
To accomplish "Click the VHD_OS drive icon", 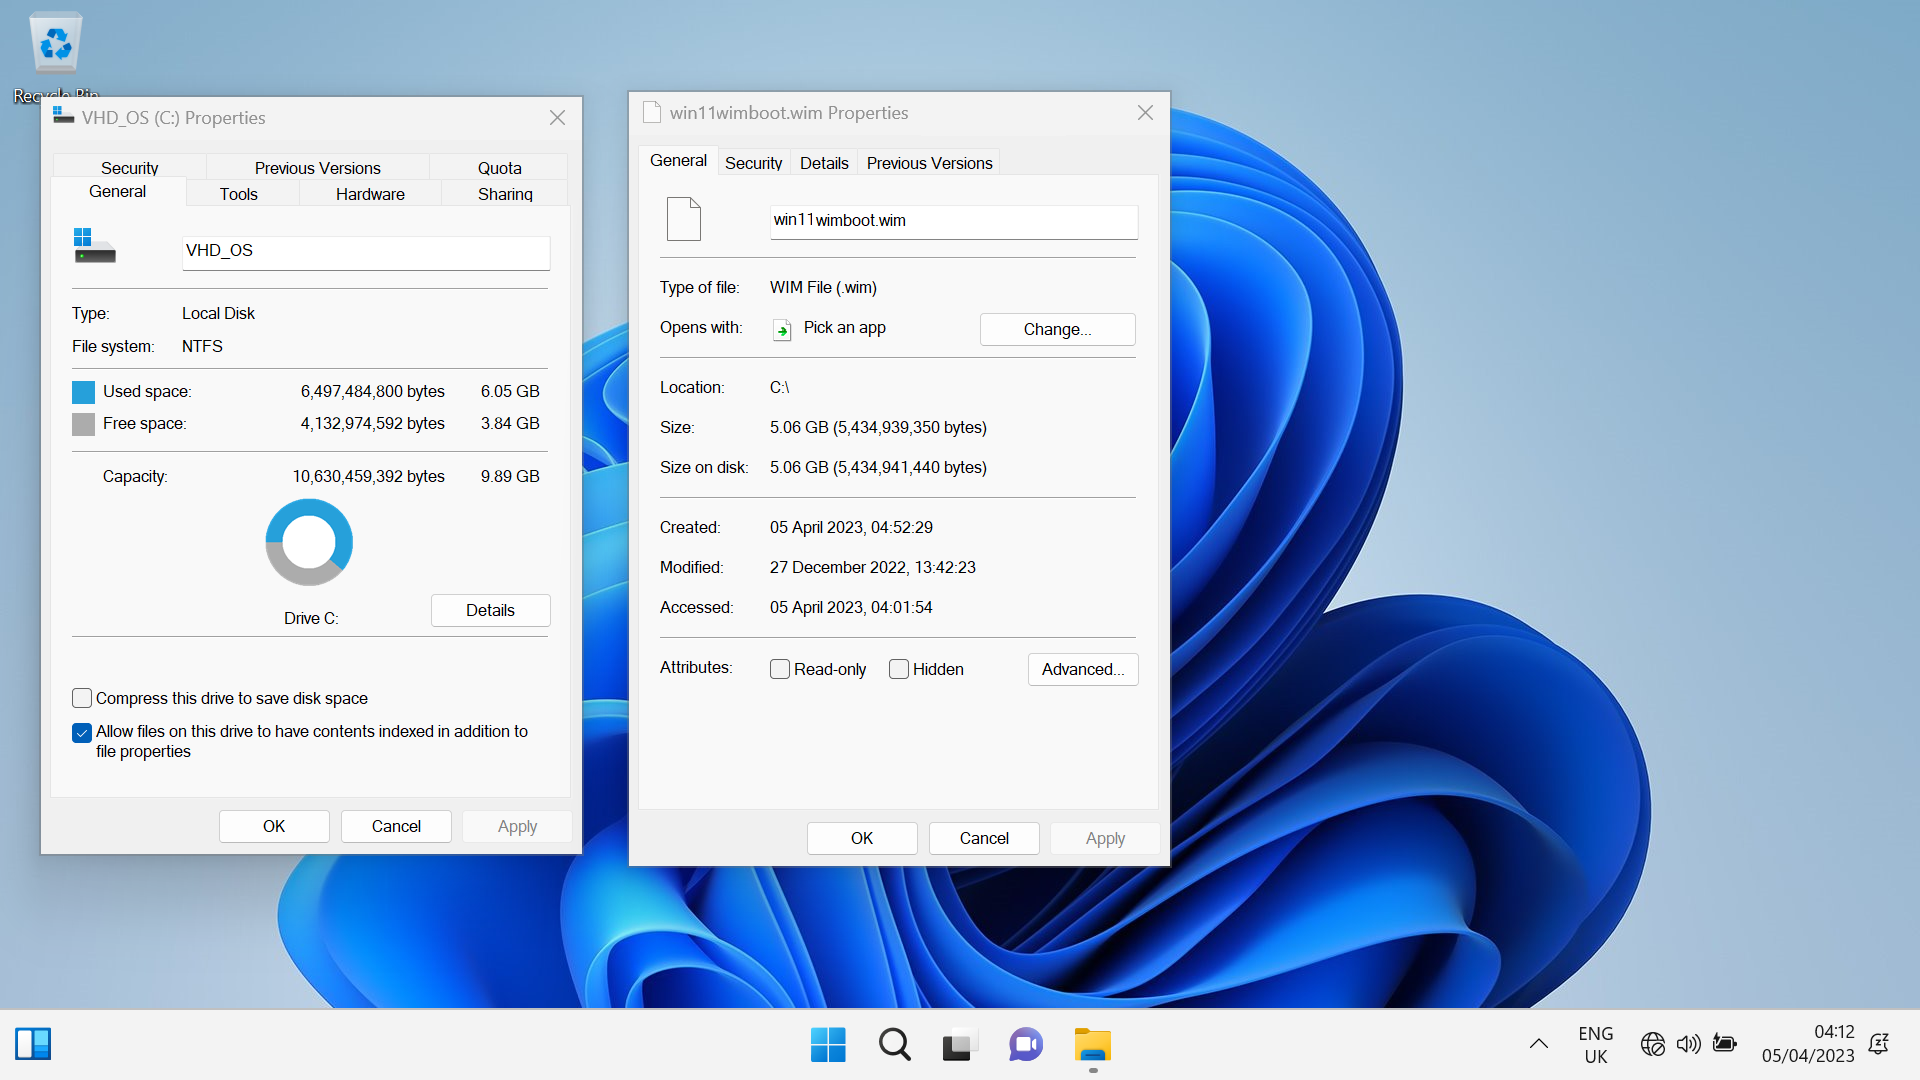I will coord(94,246).
